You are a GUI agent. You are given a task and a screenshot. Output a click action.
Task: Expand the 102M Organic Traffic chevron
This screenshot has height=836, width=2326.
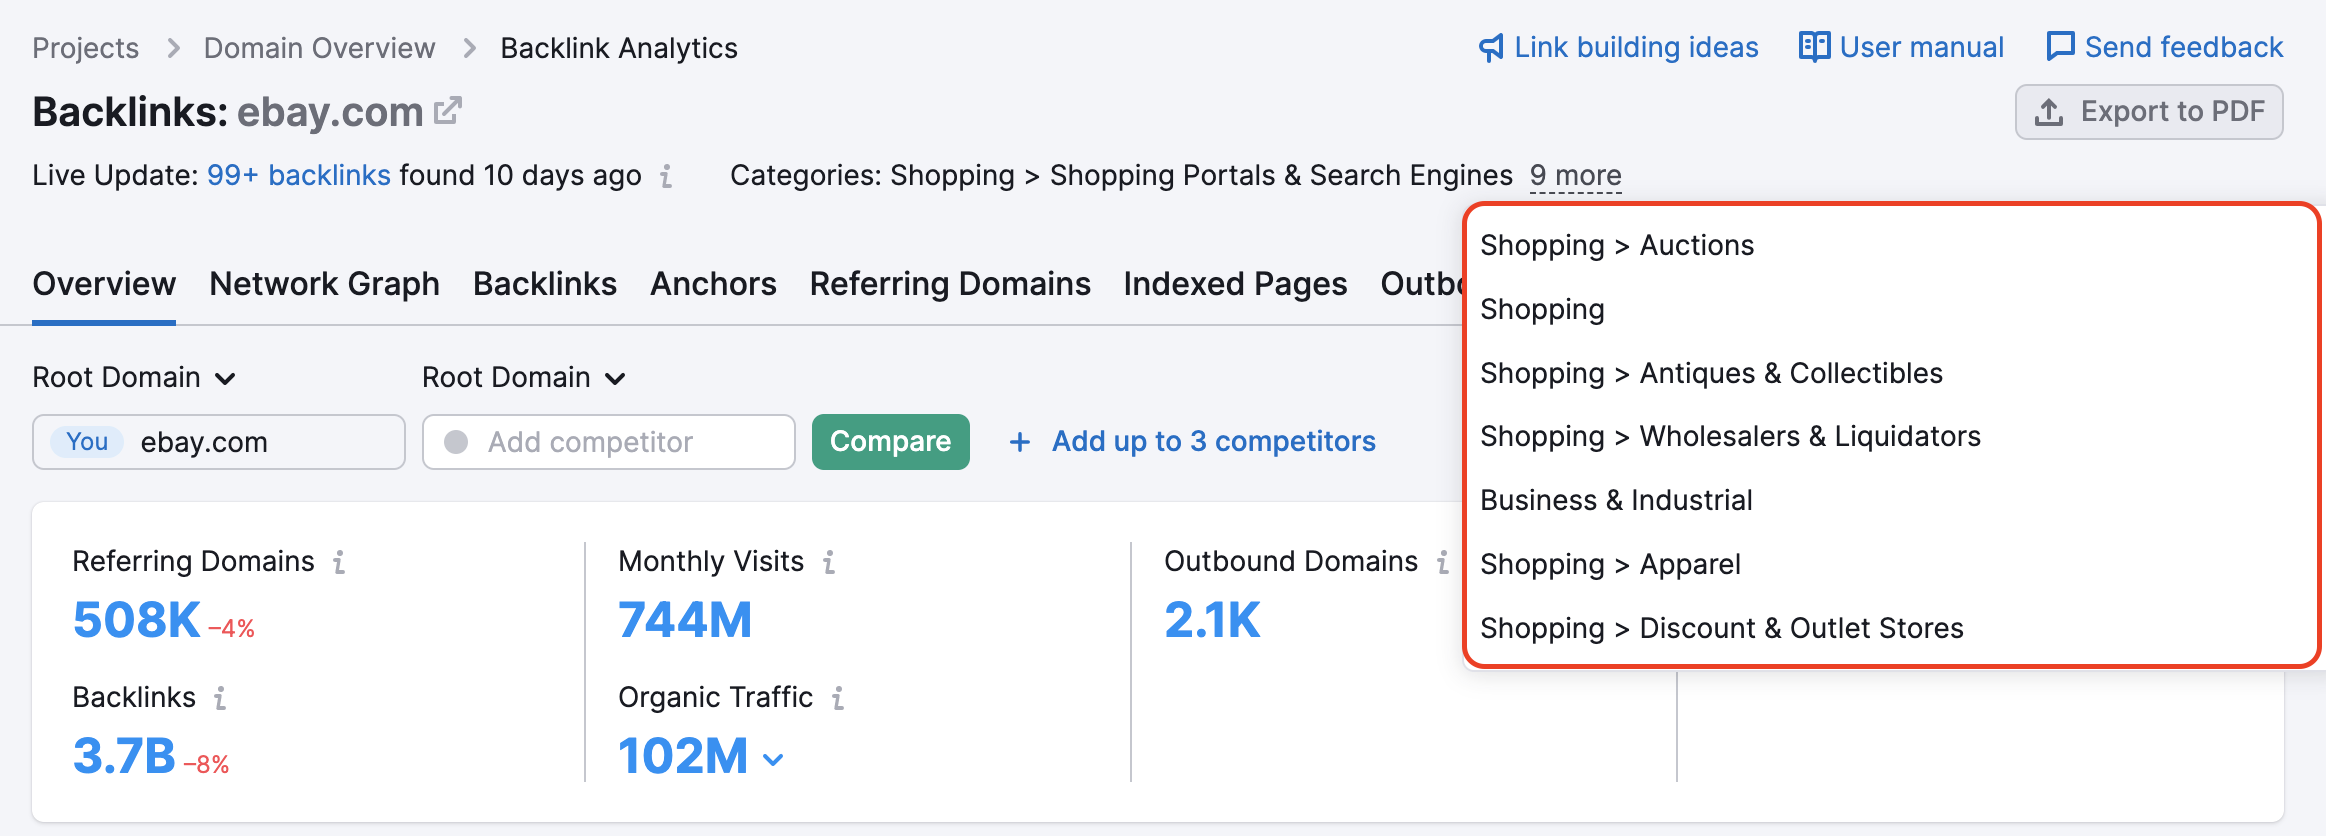[773, 760]
